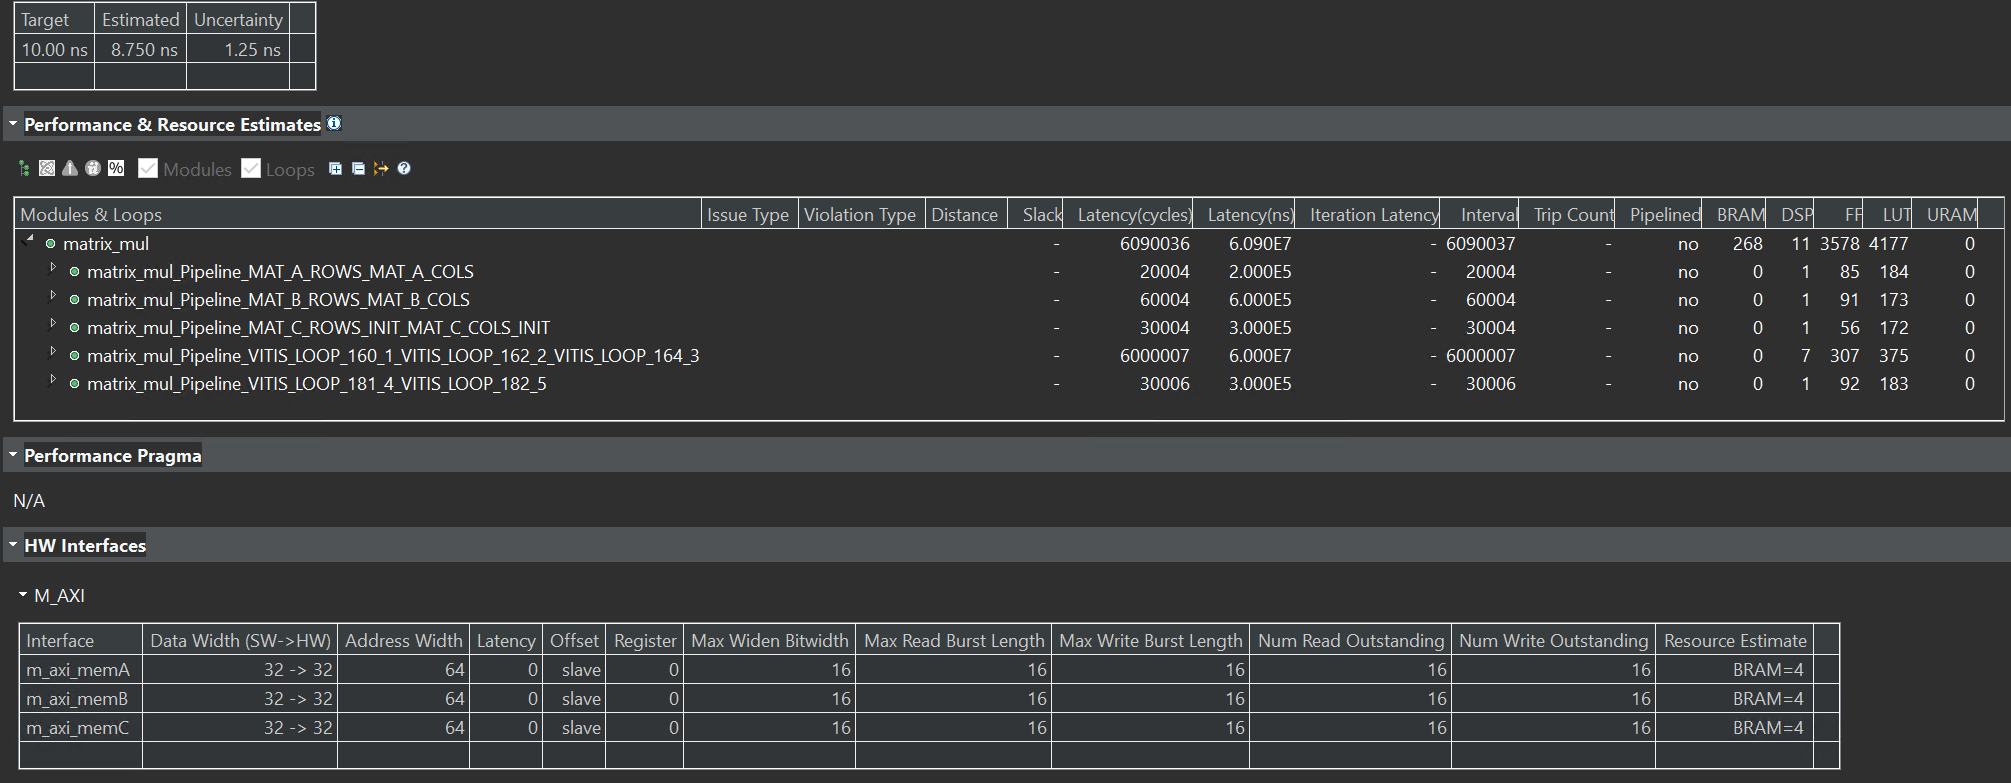Click the m_axi_memA interface cell
The image size is (2011, 783).
tap(81, 670)
